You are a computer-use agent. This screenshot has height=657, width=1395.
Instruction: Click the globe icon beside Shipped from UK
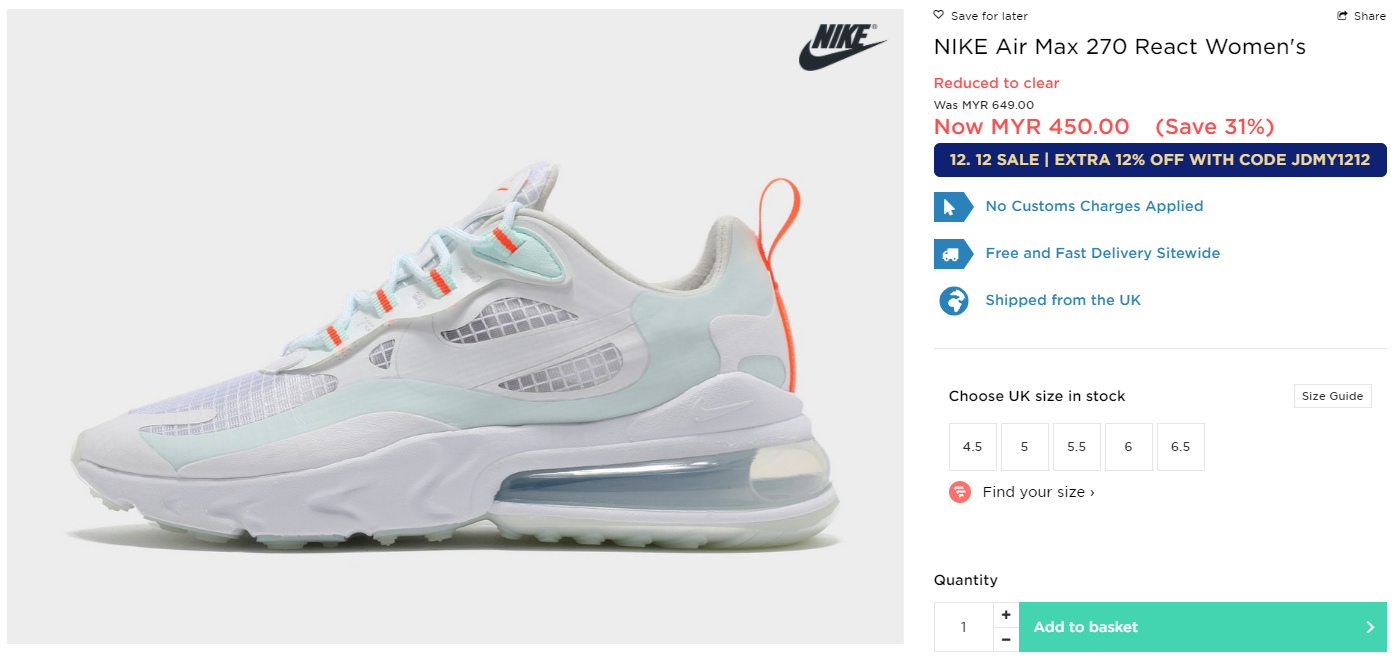[954, 301]
